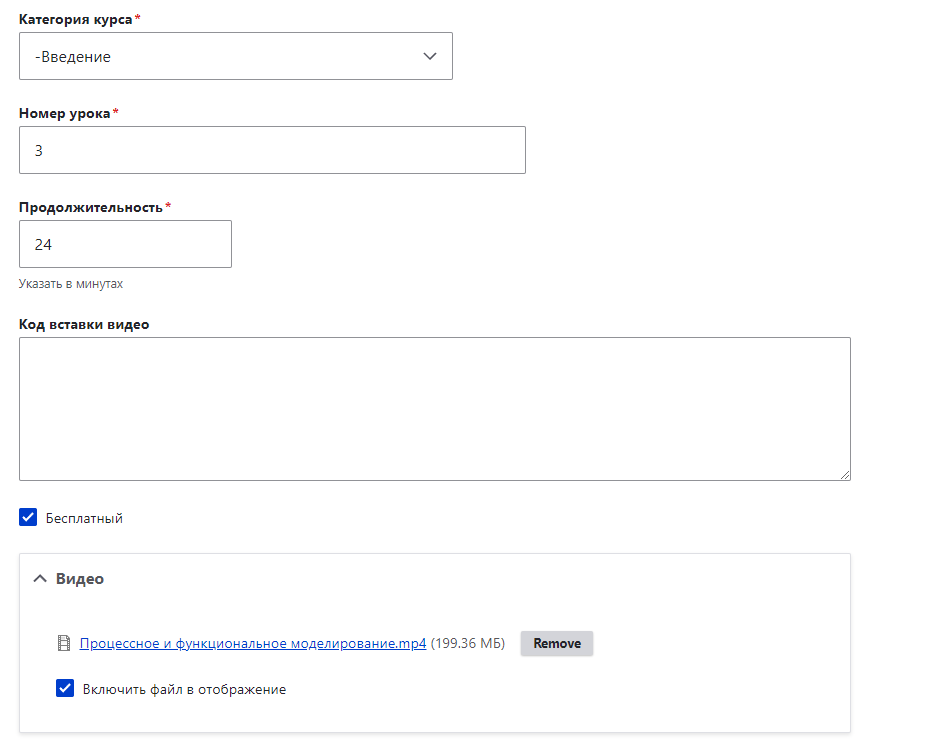Open Процессное и функциональное моделирование.mp4 link
This screenshot has width=933, height=744.
click(253, 643)
